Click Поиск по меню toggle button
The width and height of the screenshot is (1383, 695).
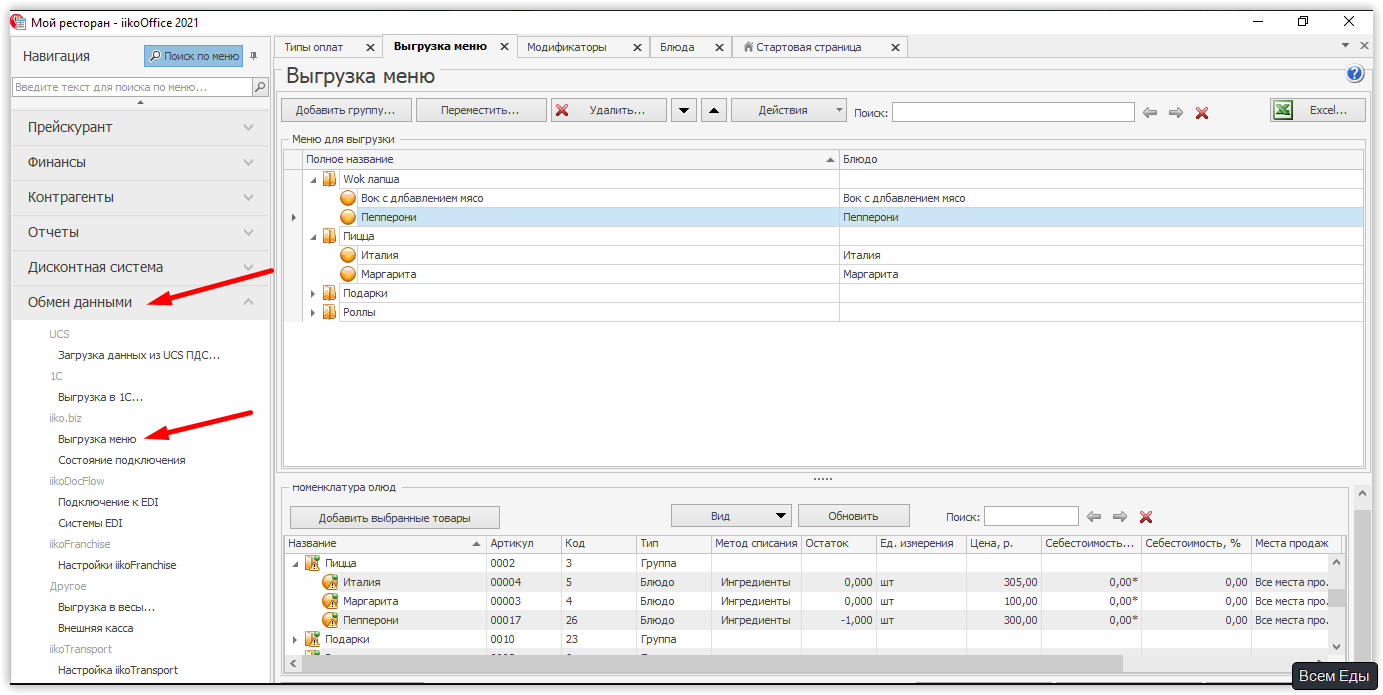point(193,56)
